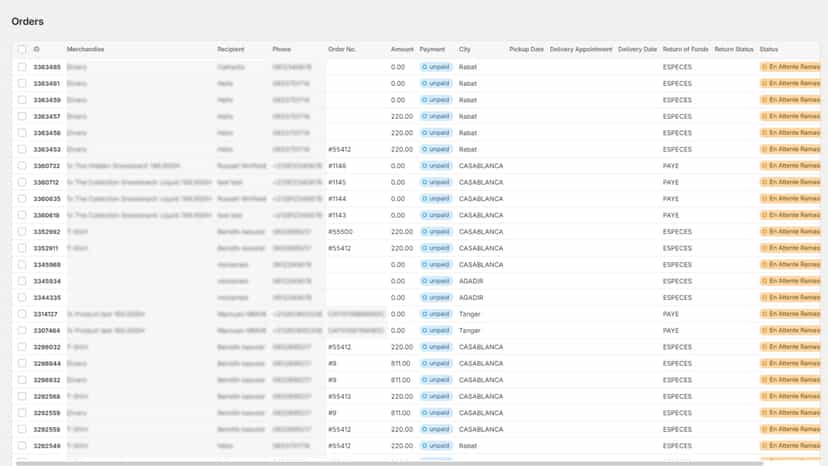Image resolution: width=828 pixels, height=466 pixels.
Task: Click the Return of Funds header
Action: [685, 49]
